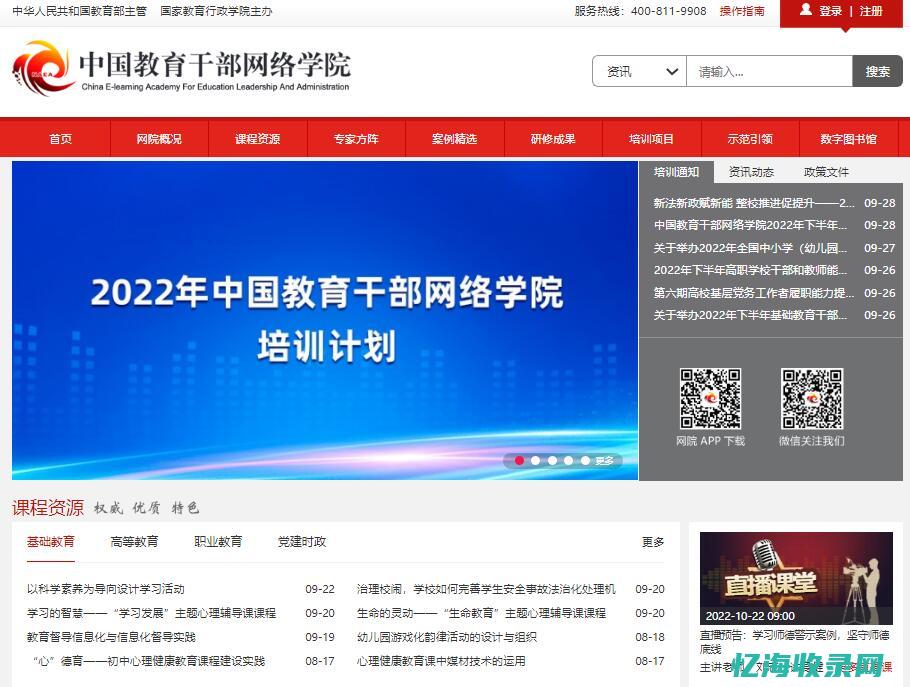Select the third carousel dot
Image resolution: width=910 pixels, height=687 pixels.
(x=552, y=460)
